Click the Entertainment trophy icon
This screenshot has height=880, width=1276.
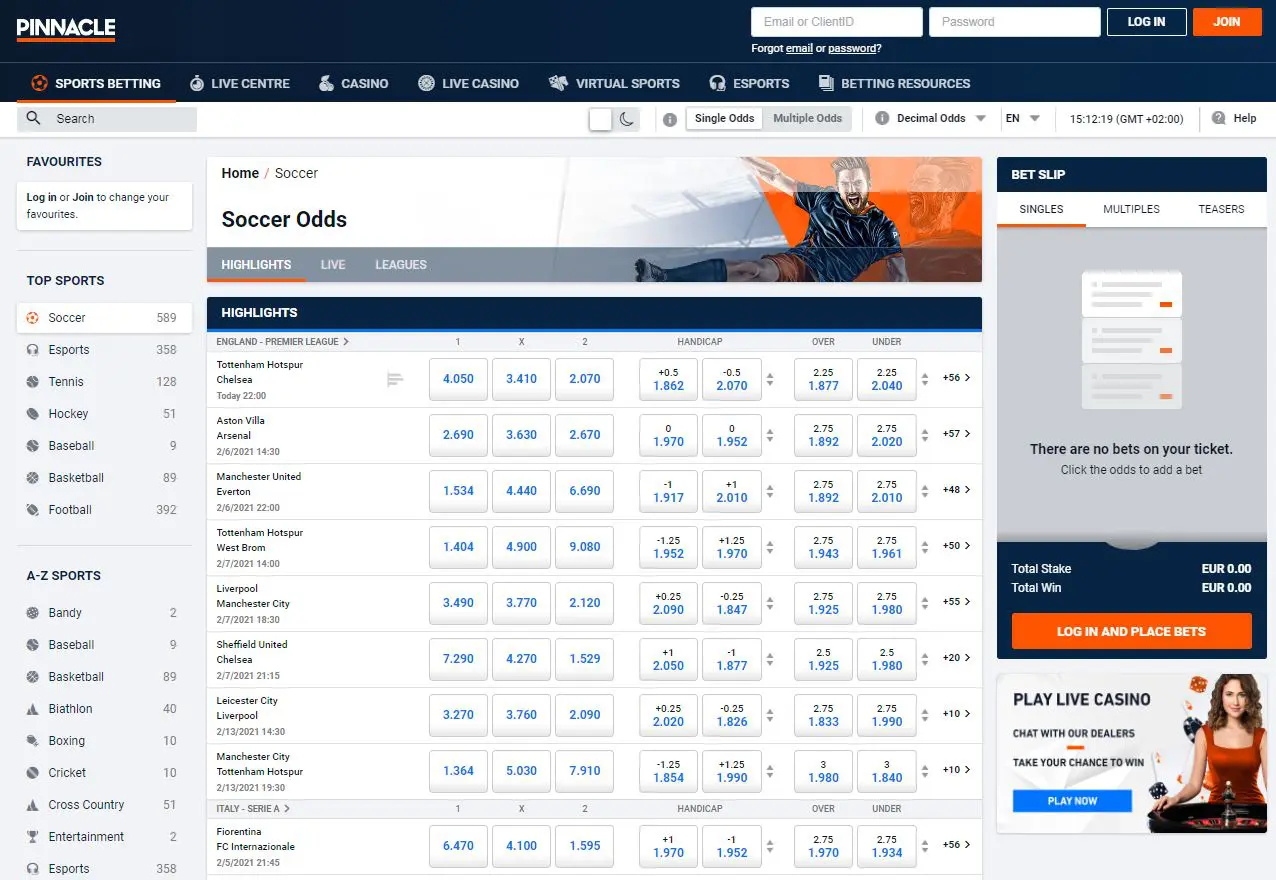pos(33,837)
